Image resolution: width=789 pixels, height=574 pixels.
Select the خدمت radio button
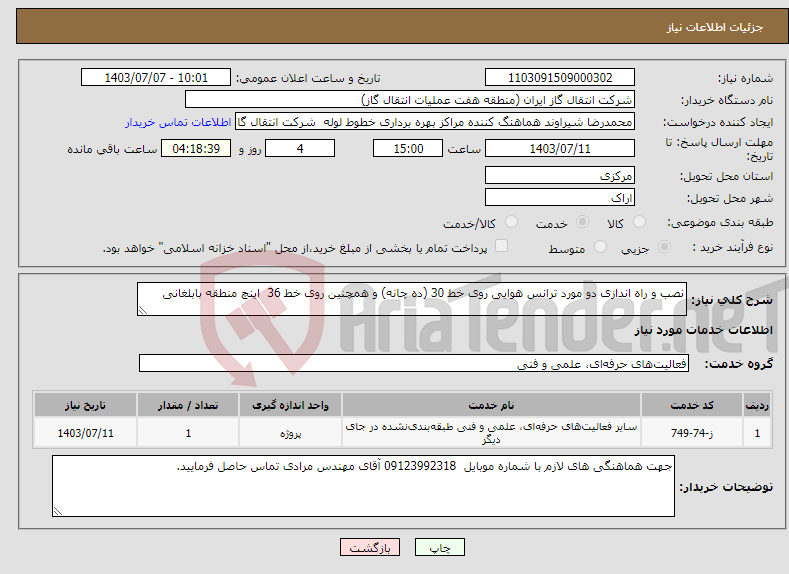point(582,222)
